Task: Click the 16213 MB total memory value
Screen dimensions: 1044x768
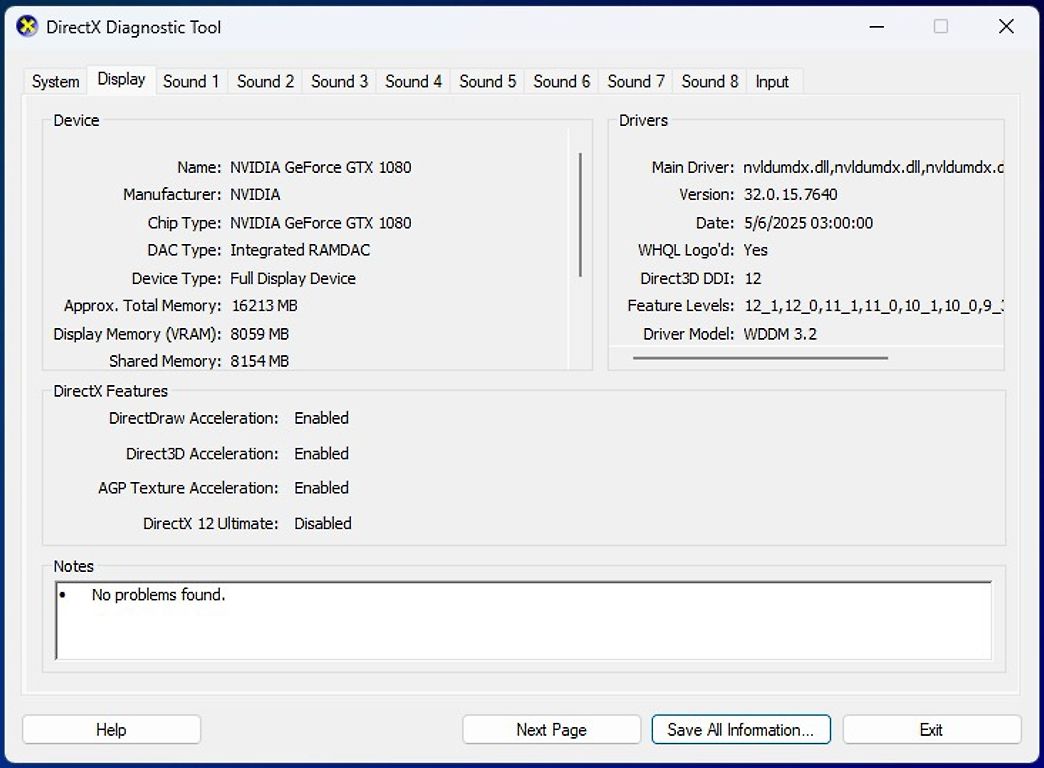Action: [264, 306]
